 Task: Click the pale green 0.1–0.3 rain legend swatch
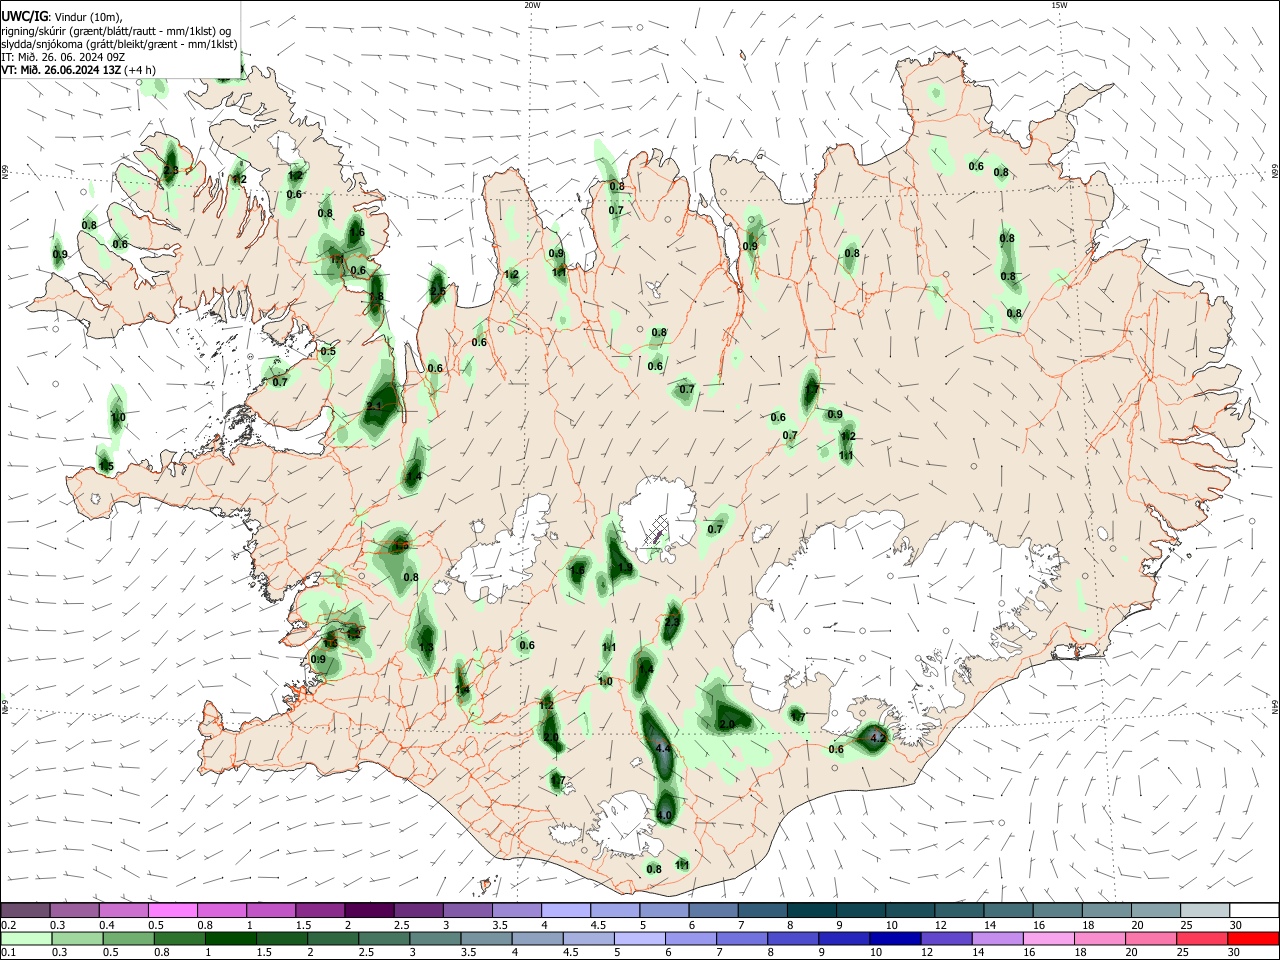click(26, 939)
